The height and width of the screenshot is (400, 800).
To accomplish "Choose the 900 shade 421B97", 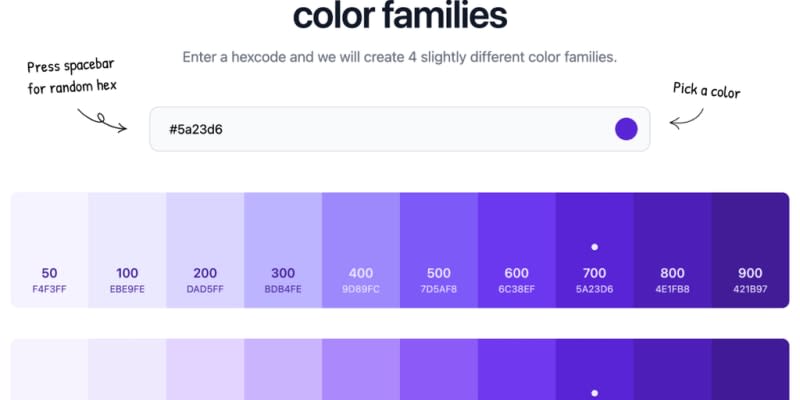I will pos(751,250).
